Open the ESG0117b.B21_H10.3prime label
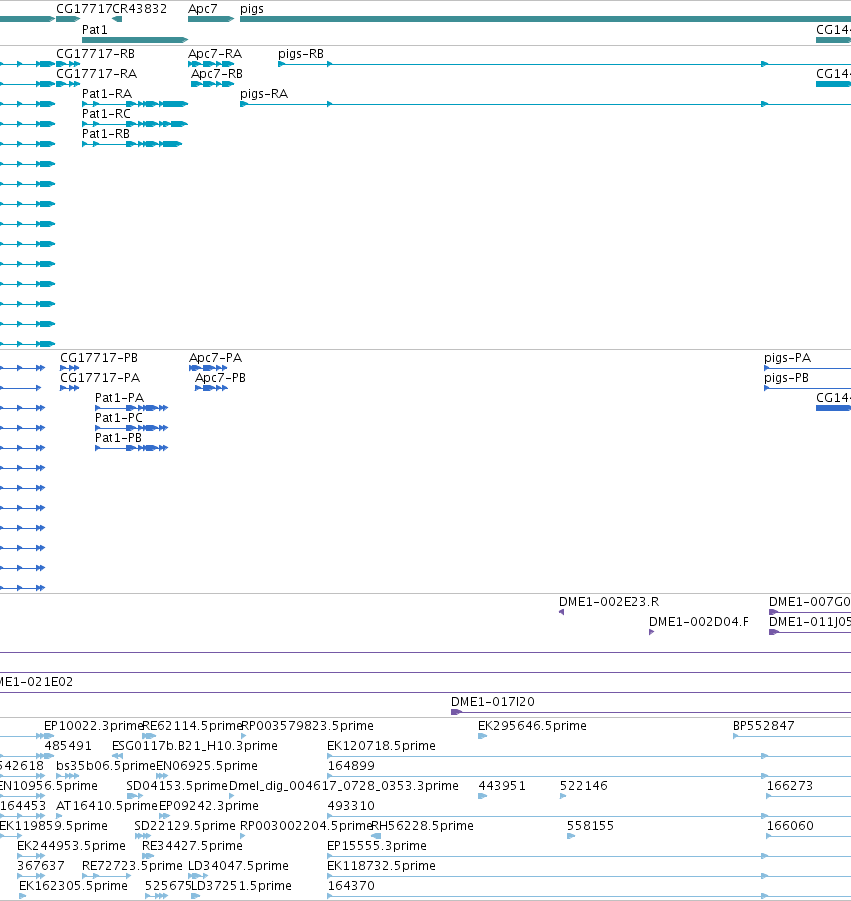 [195, 746]
